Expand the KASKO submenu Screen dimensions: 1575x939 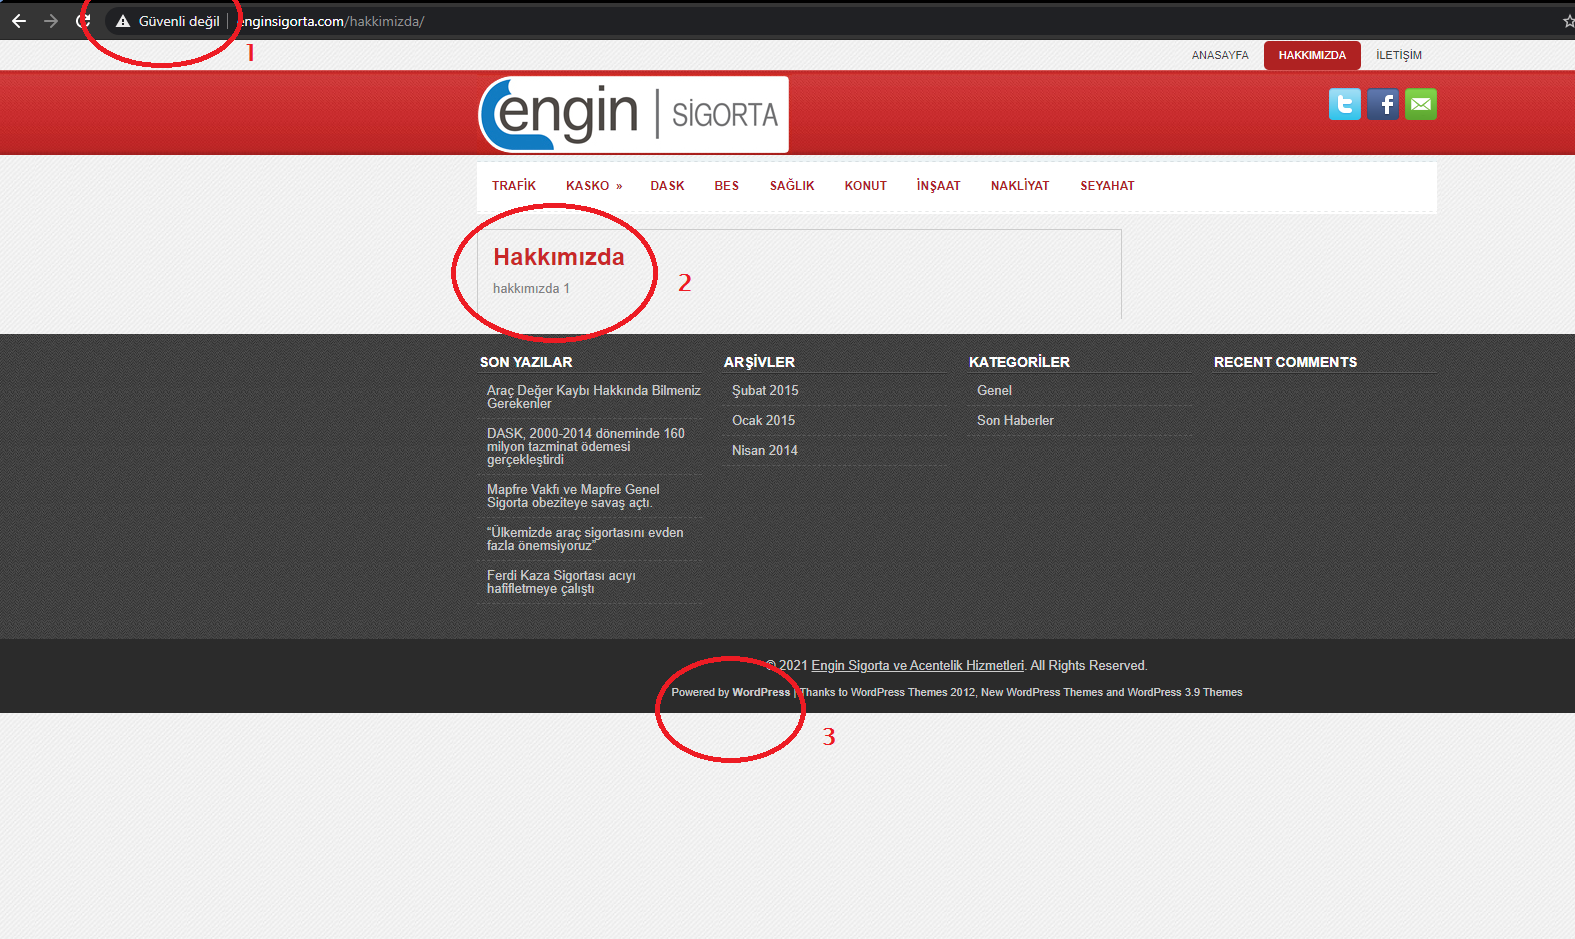coord(594,186)
